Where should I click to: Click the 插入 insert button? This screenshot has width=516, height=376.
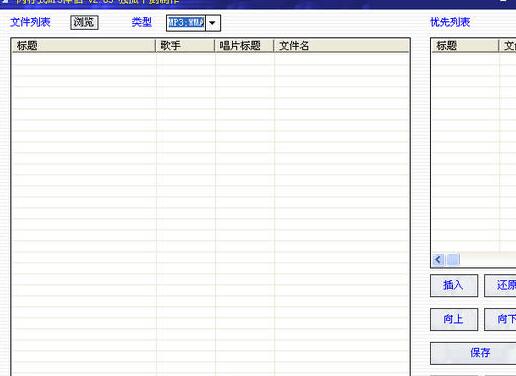point(454,285)
